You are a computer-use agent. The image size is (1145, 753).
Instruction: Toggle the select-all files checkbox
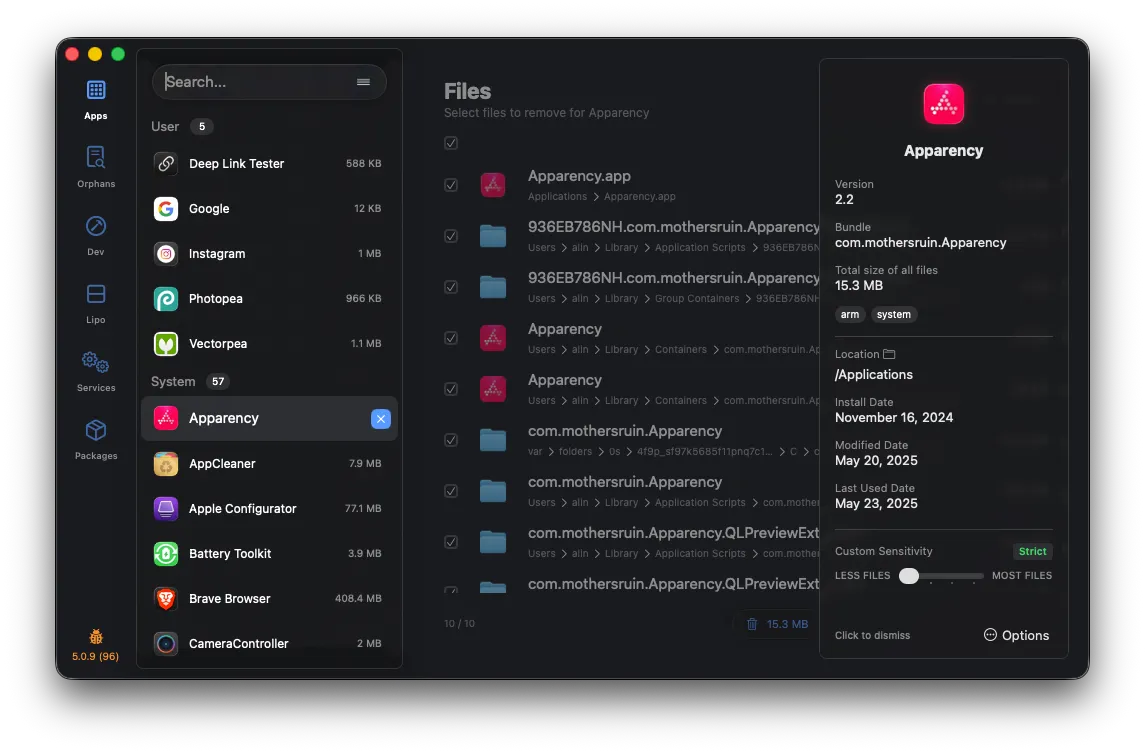451,143
